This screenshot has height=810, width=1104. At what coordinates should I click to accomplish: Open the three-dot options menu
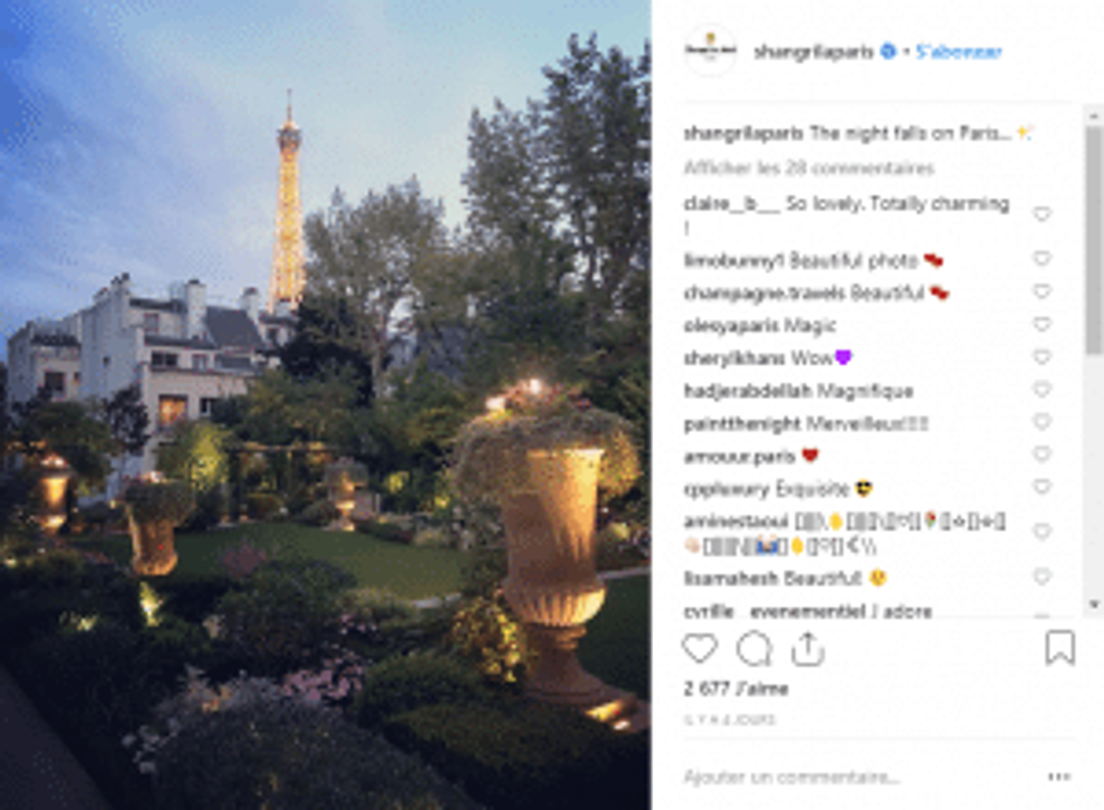1059,777
